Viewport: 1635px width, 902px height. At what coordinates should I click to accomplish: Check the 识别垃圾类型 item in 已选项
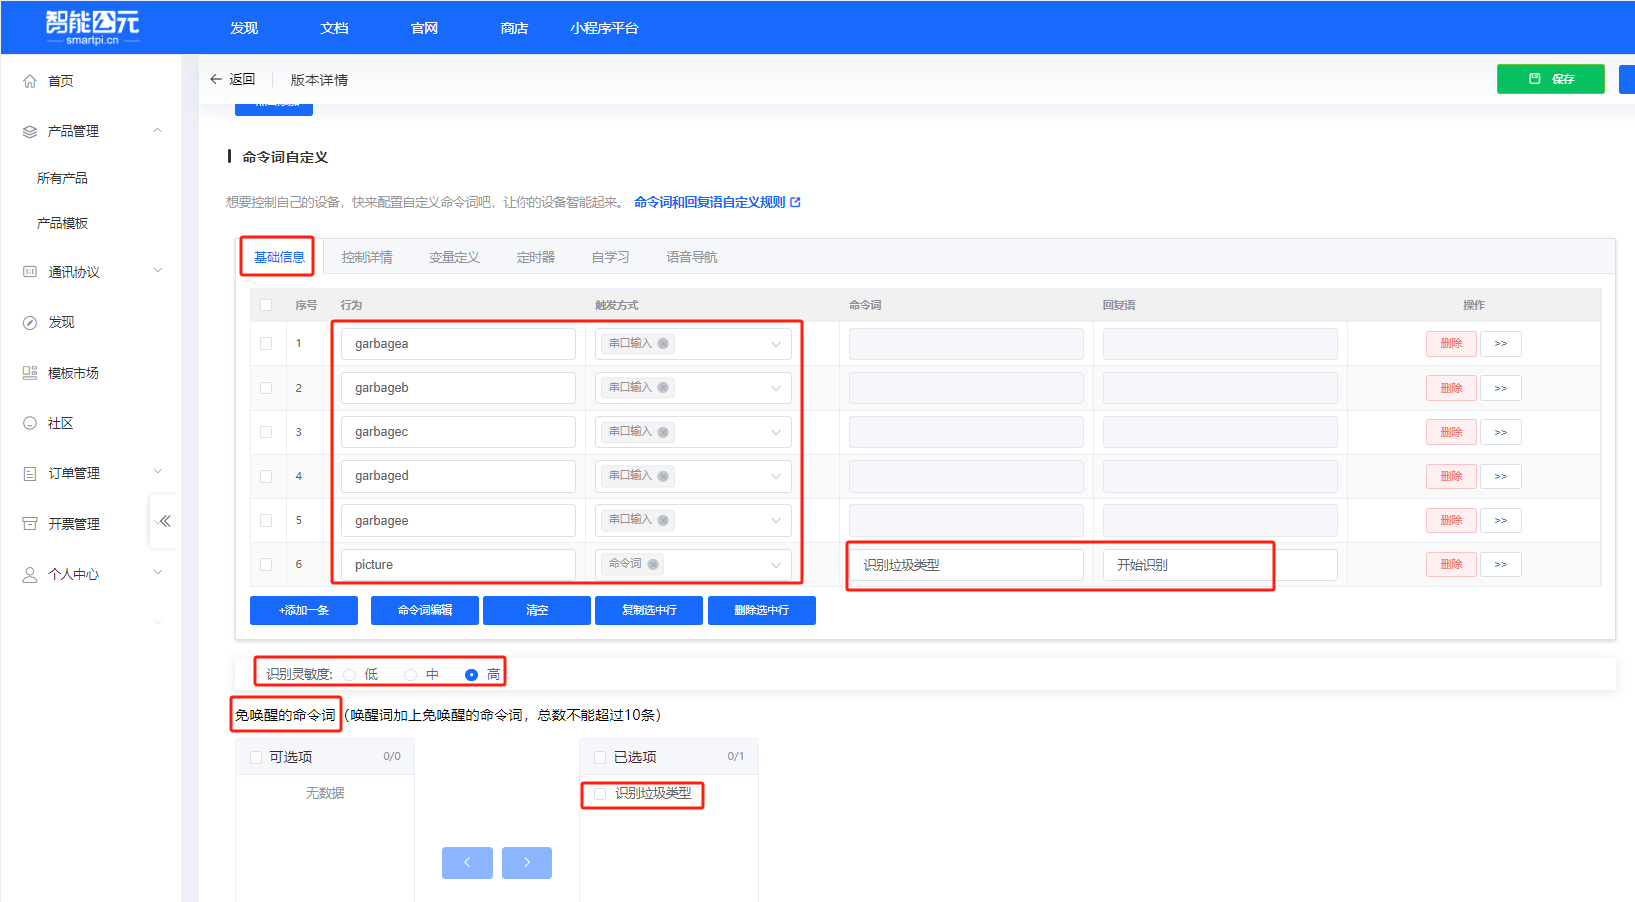[x=600, y=794]
